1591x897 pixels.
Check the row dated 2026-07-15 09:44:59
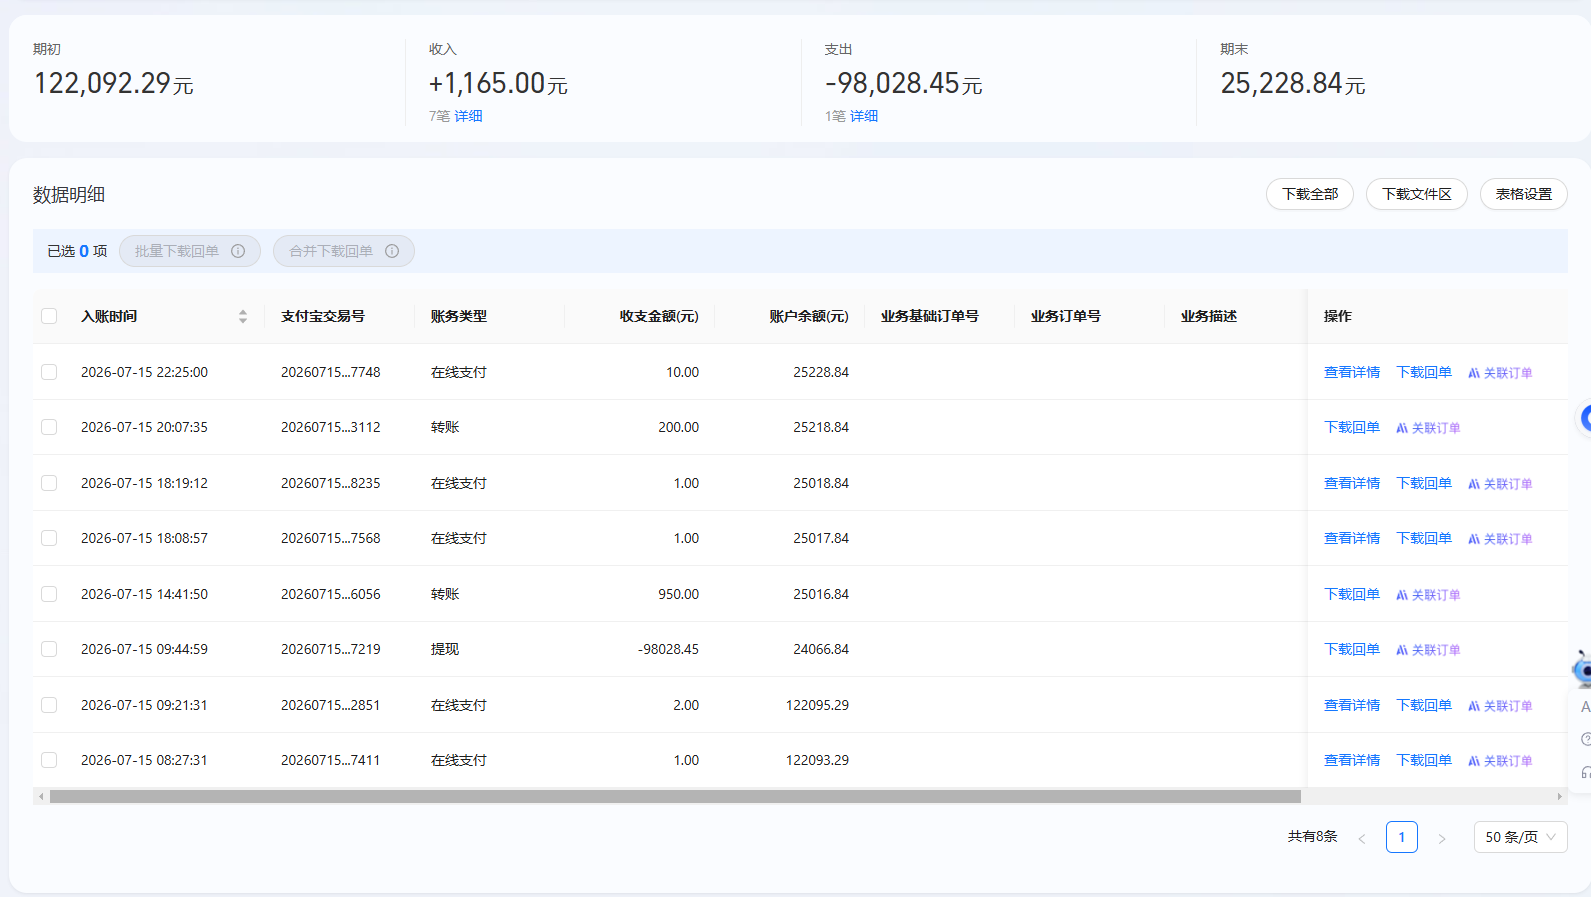point(49,649)
